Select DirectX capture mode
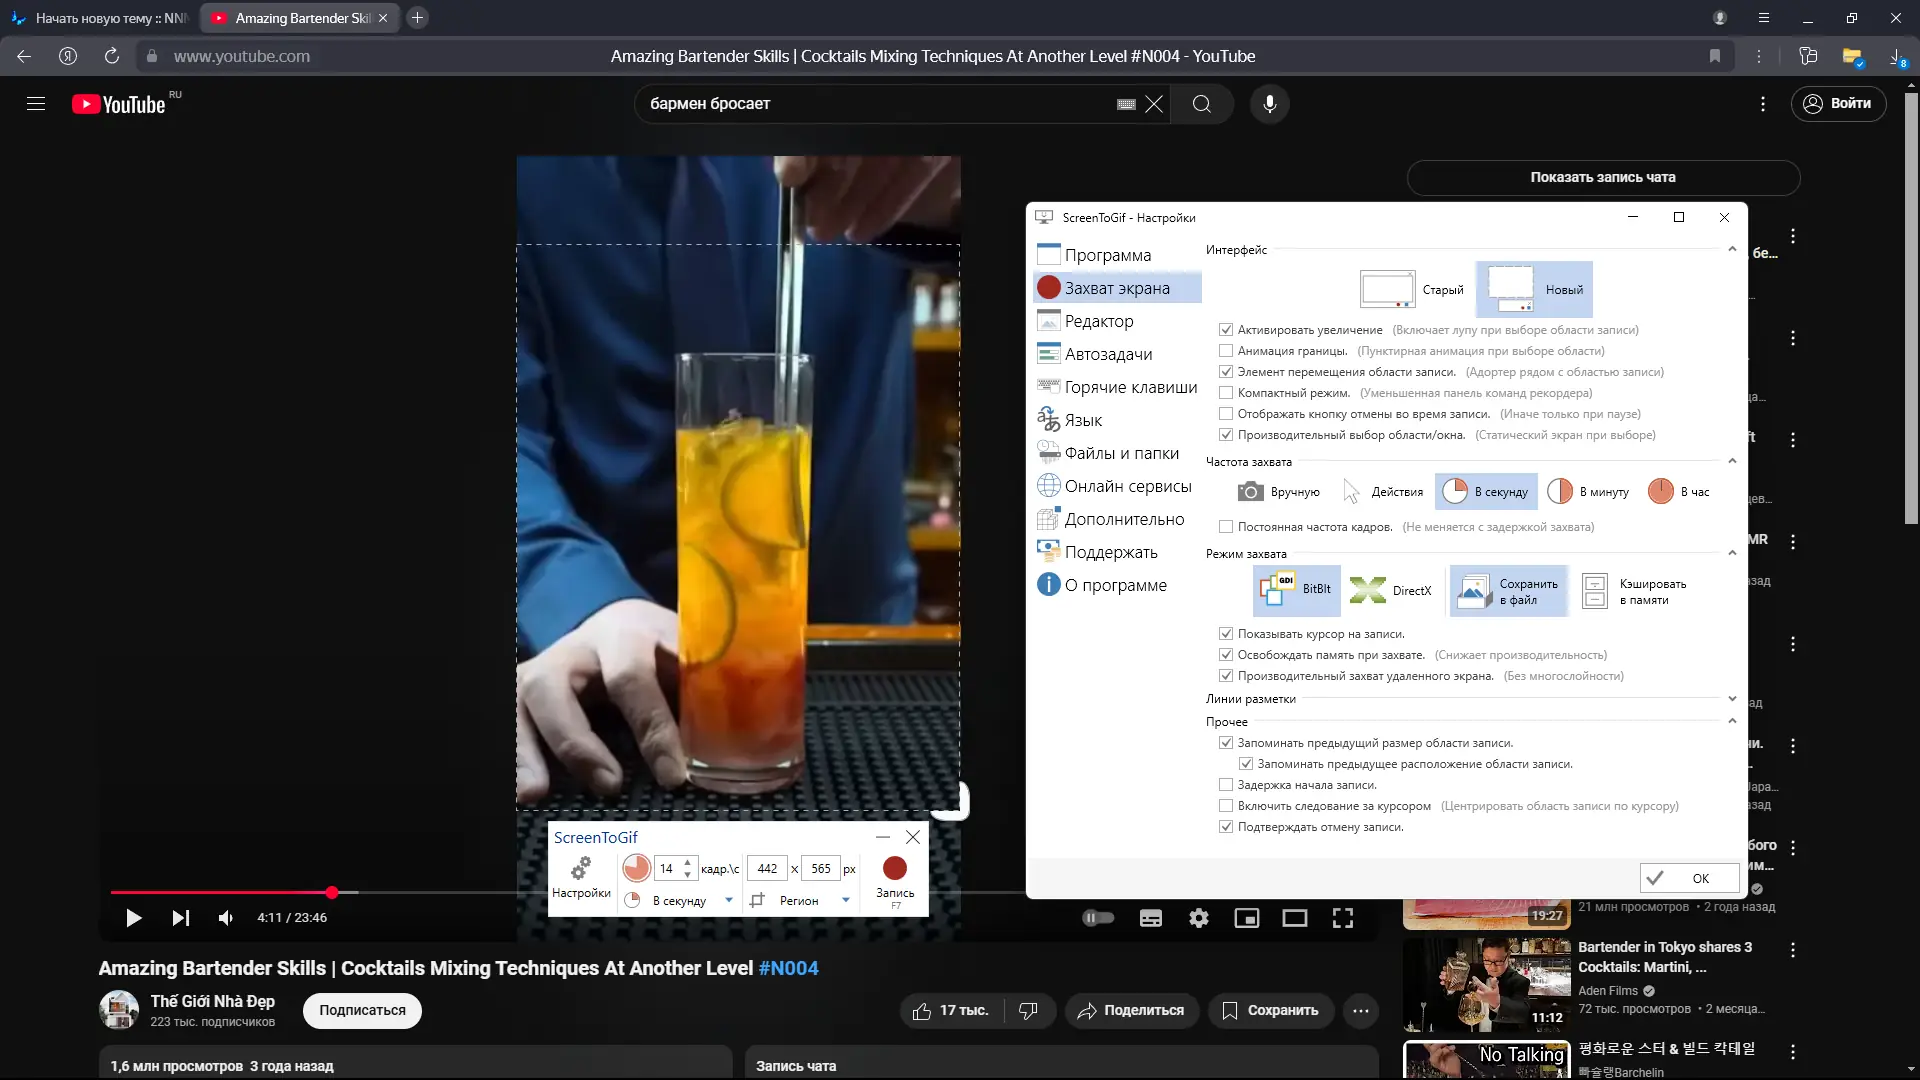This screenshot has height=1080, width=1920. (x=1391, y=591)
